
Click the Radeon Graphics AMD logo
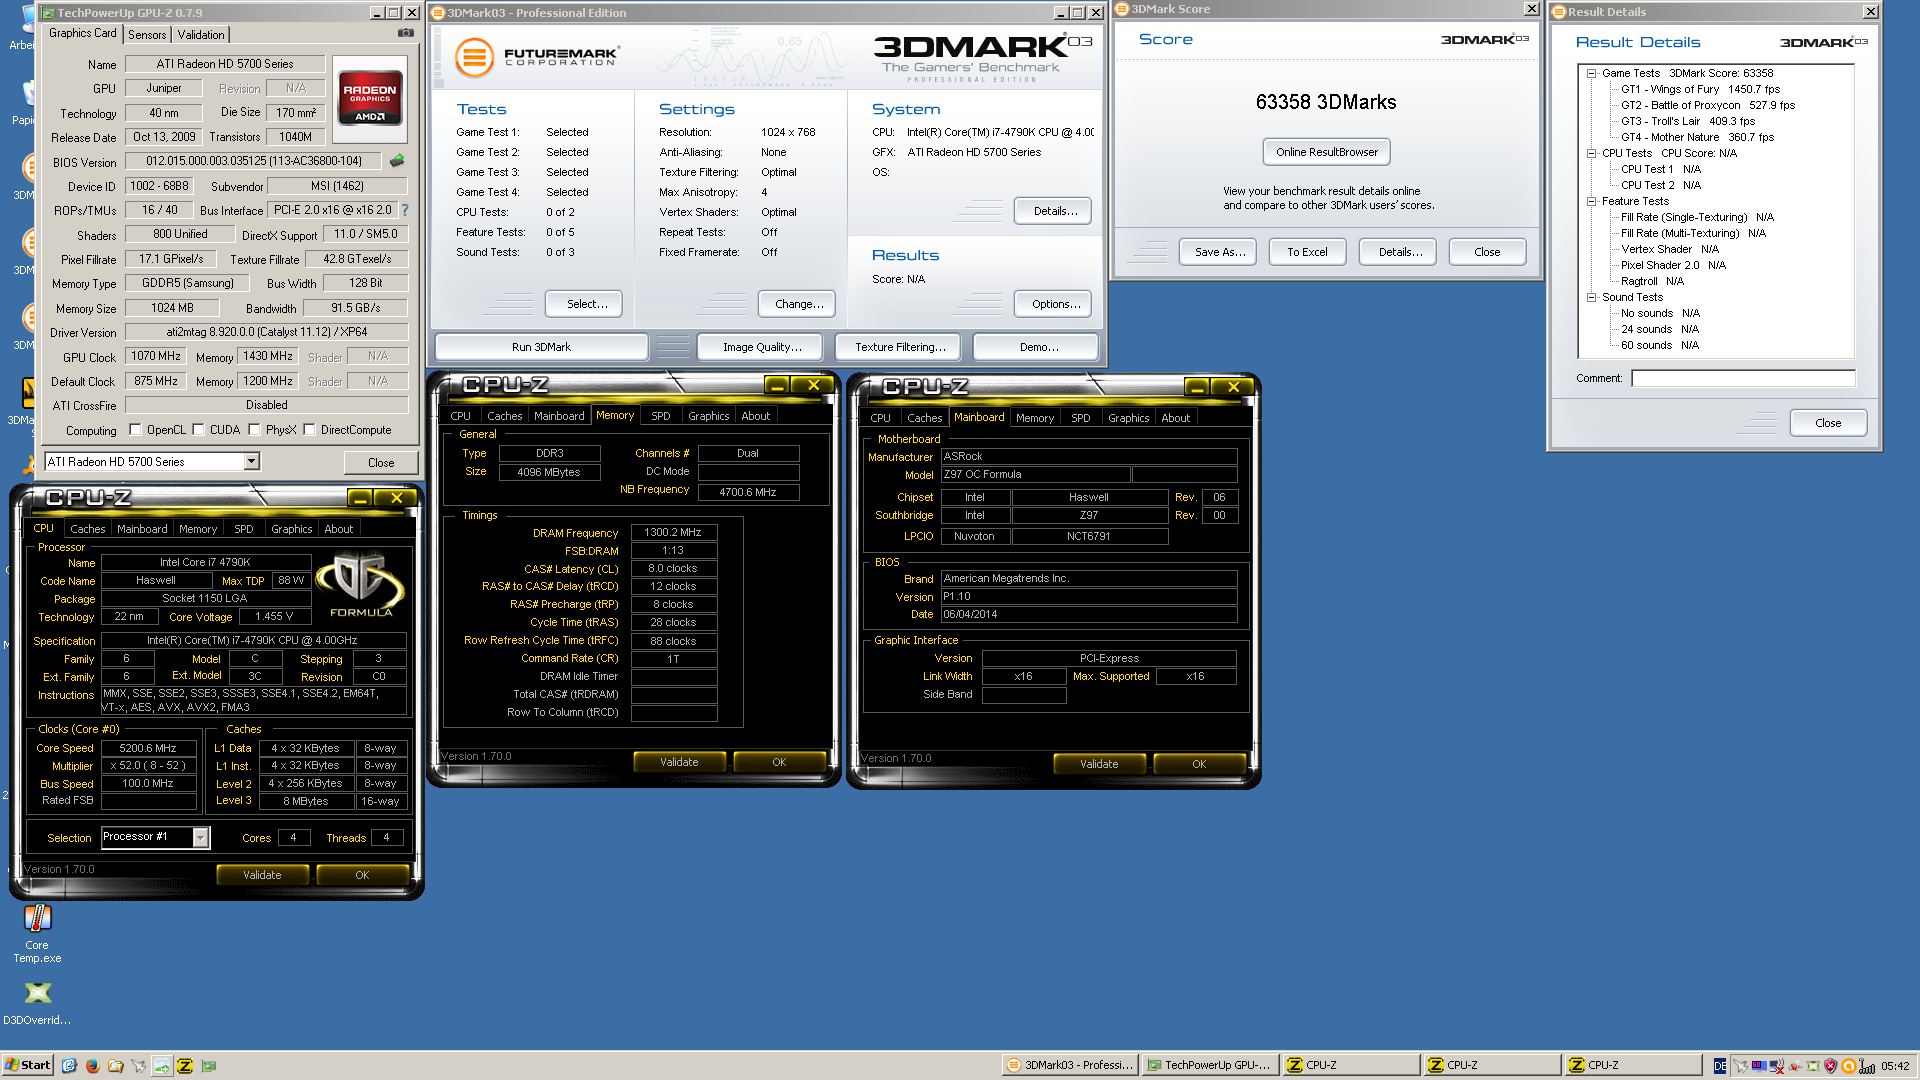tap(370, 97)
